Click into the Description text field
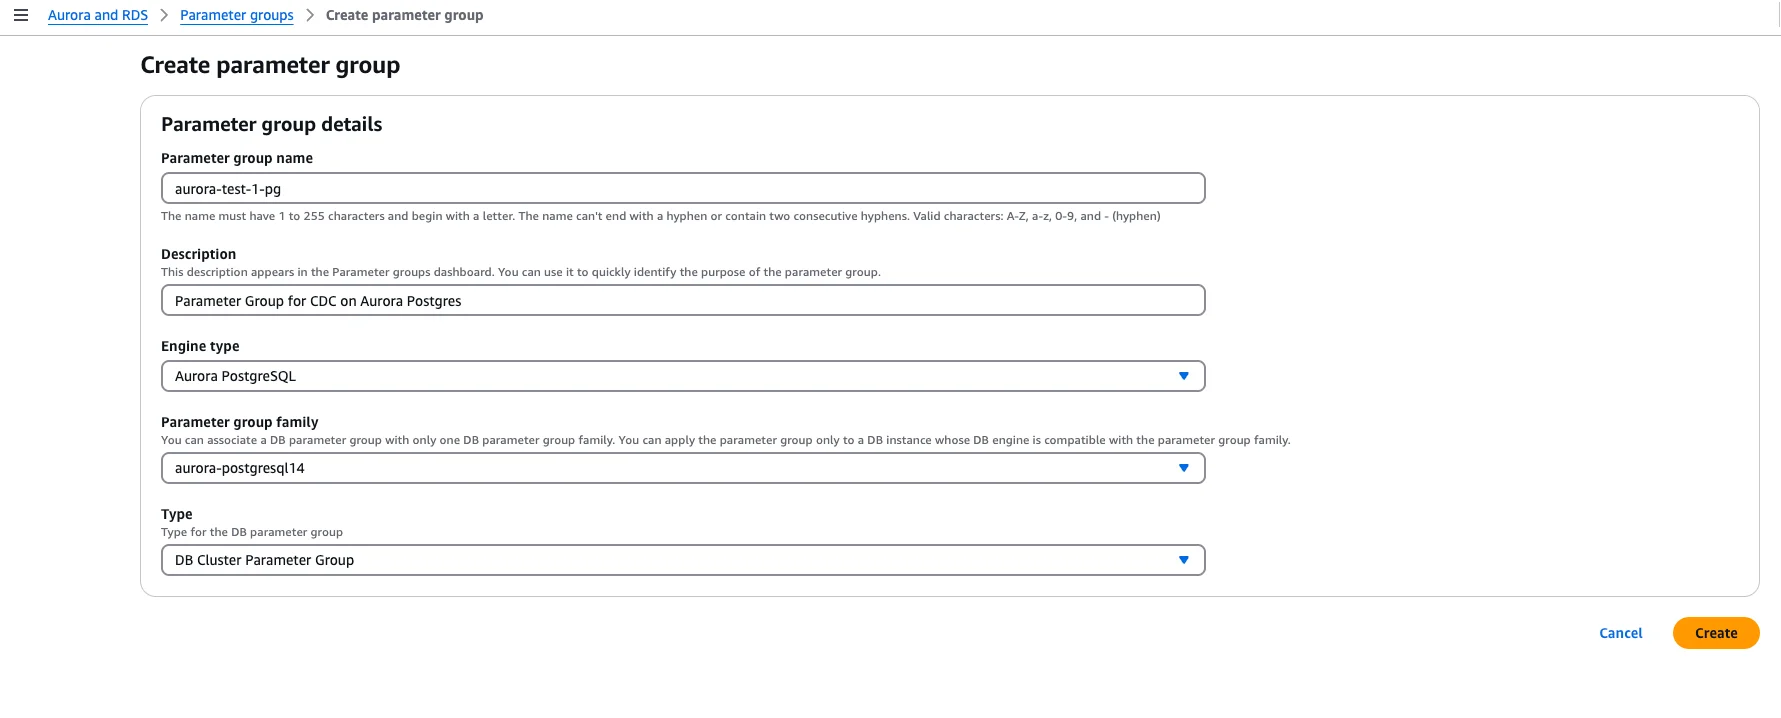 coord(683,301)
